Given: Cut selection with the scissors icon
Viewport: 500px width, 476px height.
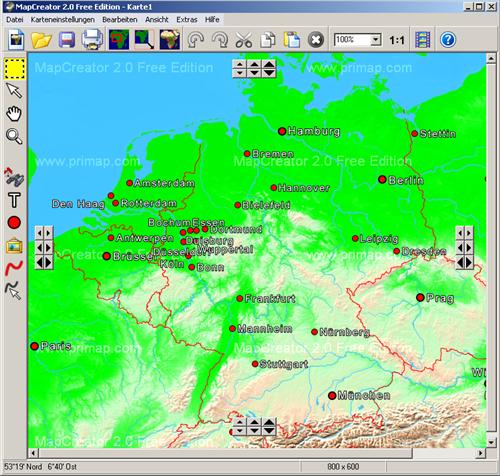Looking at the screenshot, I should point(244,40).
